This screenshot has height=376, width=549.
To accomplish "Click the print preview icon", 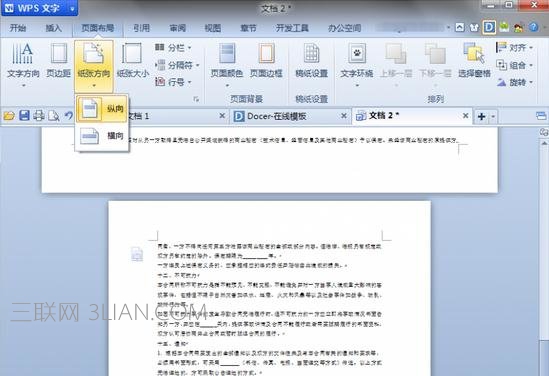I will 54,116.
